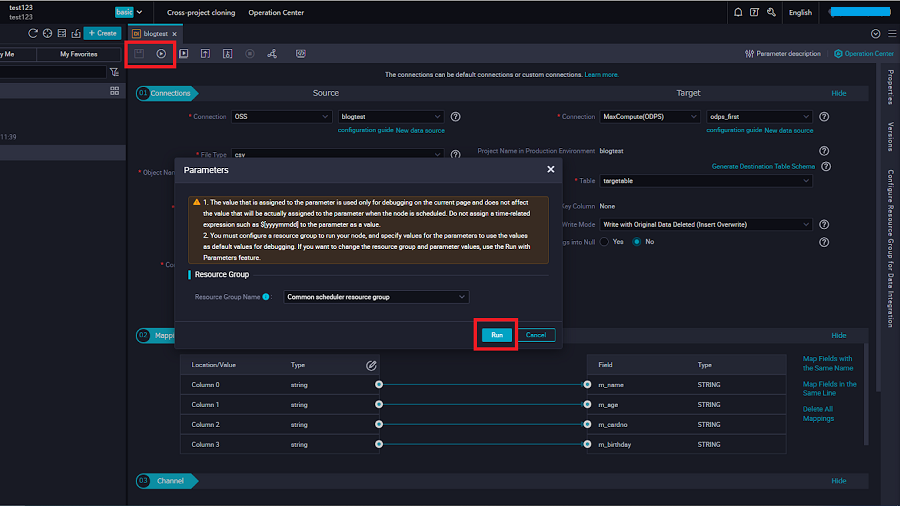Open the Resource Group Name dropdown
Viewport: 900px width, 506px height.
pos(376,297)
